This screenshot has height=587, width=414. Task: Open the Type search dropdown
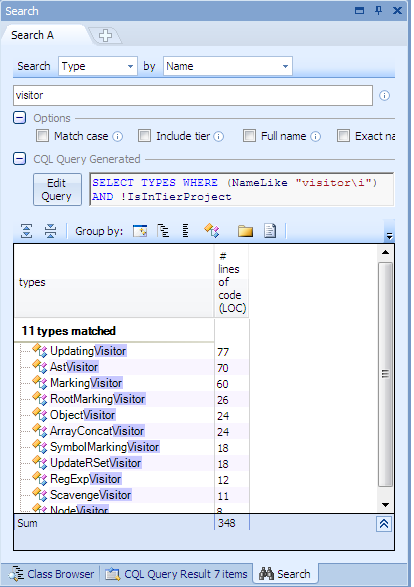[98, 66]
